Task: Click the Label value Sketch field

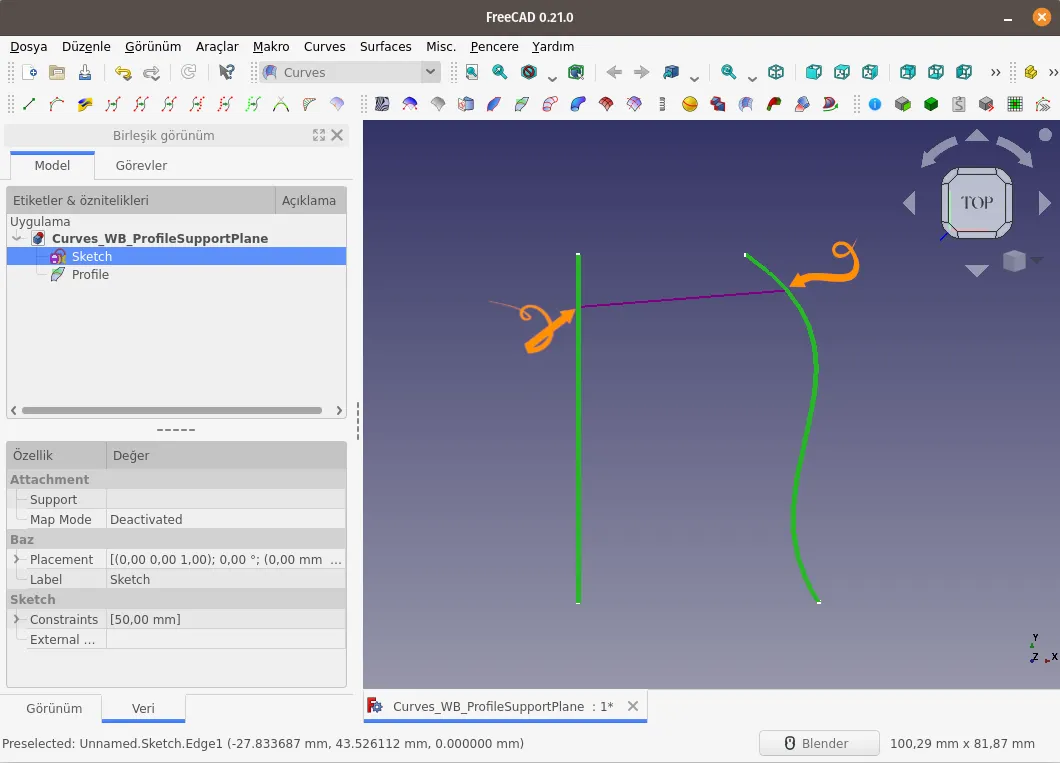Action: coord(226,580)
